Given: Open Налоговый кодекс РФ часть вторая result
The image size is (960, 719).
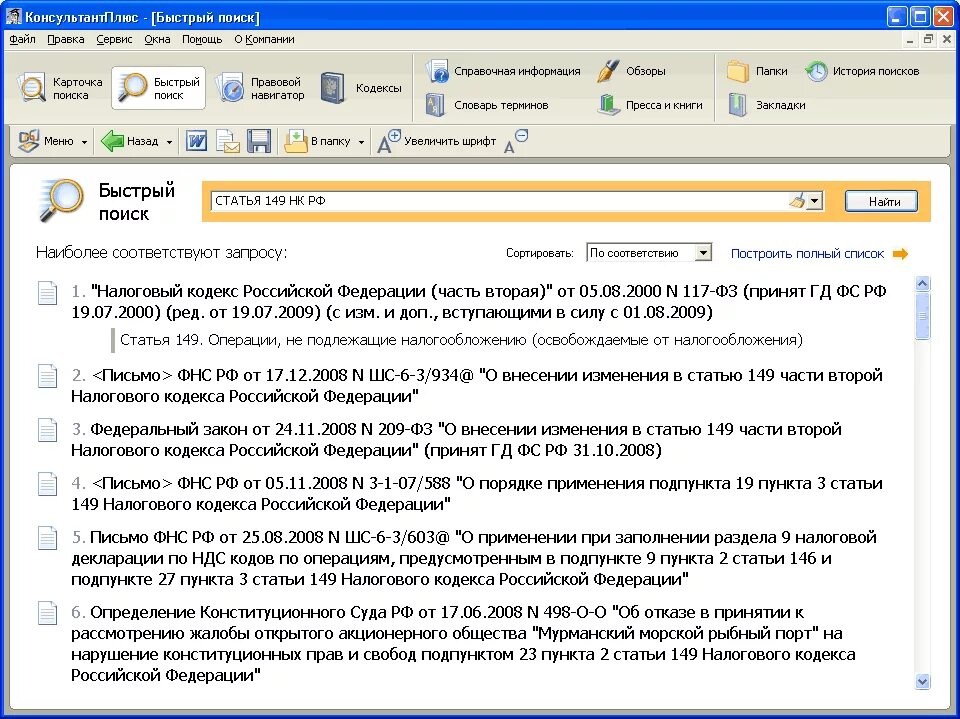Looking at the screenshot, I should click(479, 301).
